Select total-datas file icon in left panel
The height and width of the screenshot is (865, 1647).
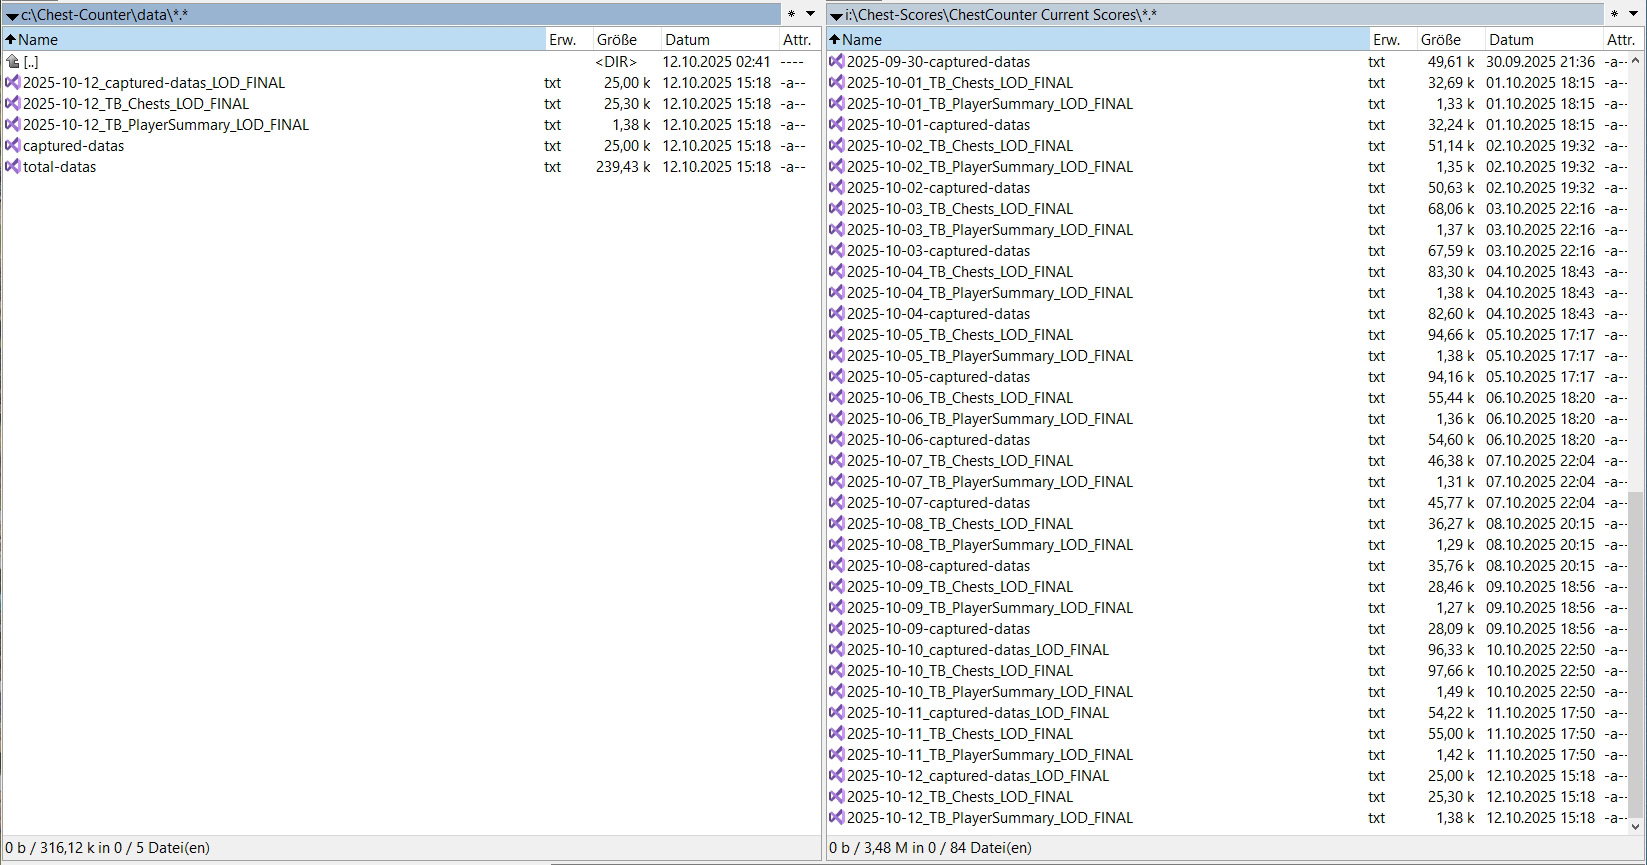[13, 167]
